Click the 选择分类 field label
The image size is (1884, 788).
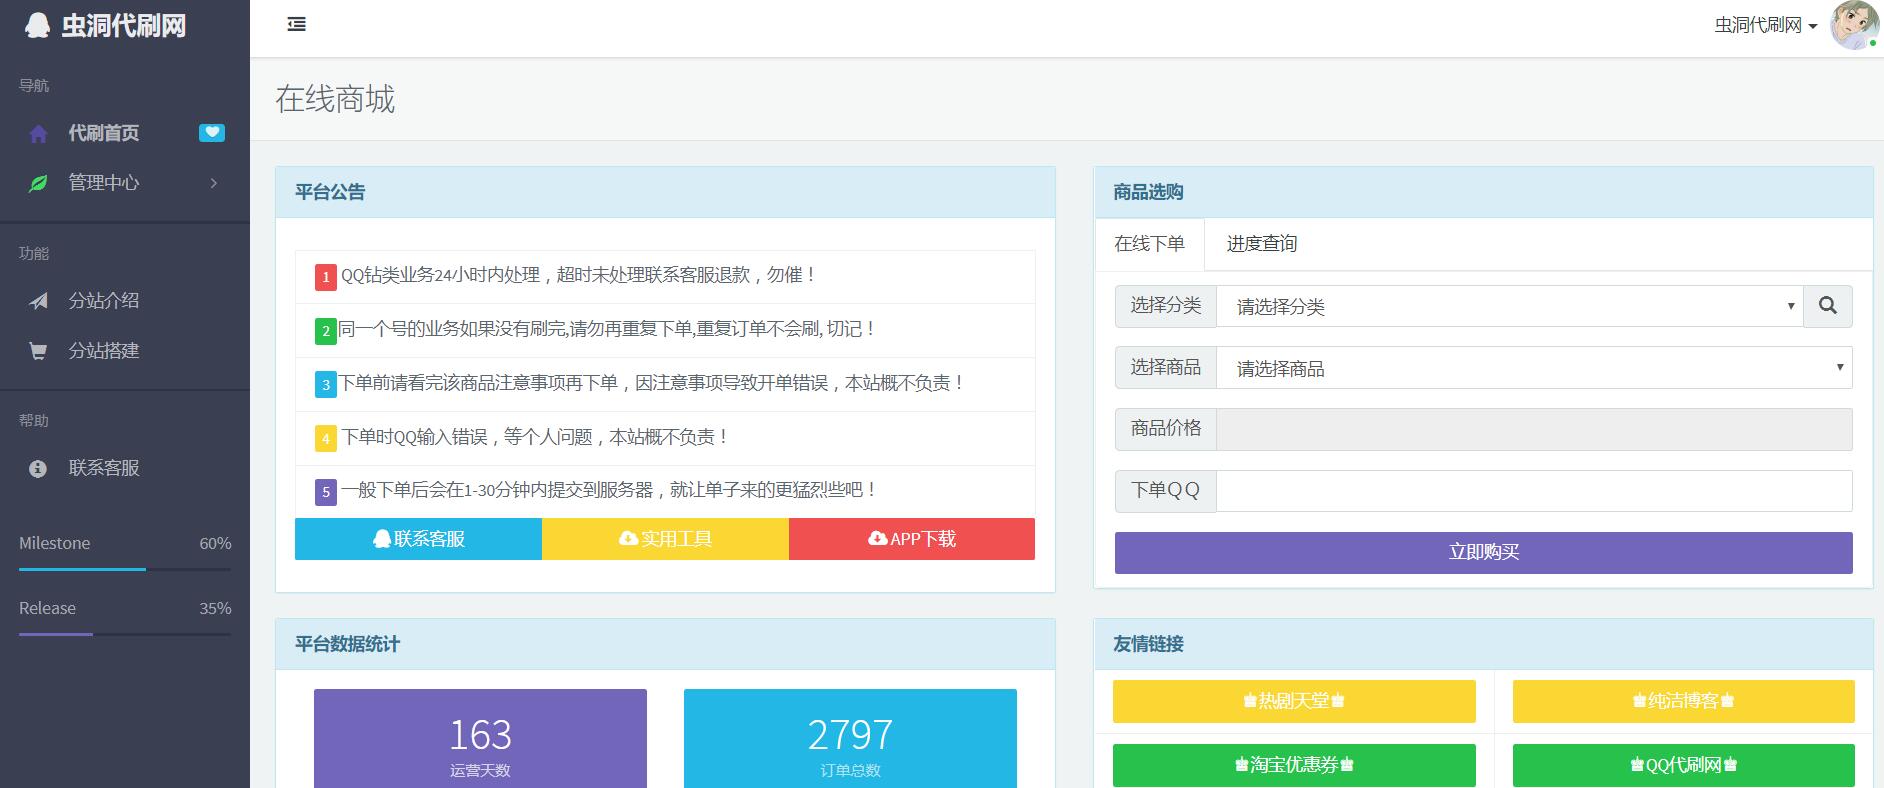click(x=1166, y=306)
